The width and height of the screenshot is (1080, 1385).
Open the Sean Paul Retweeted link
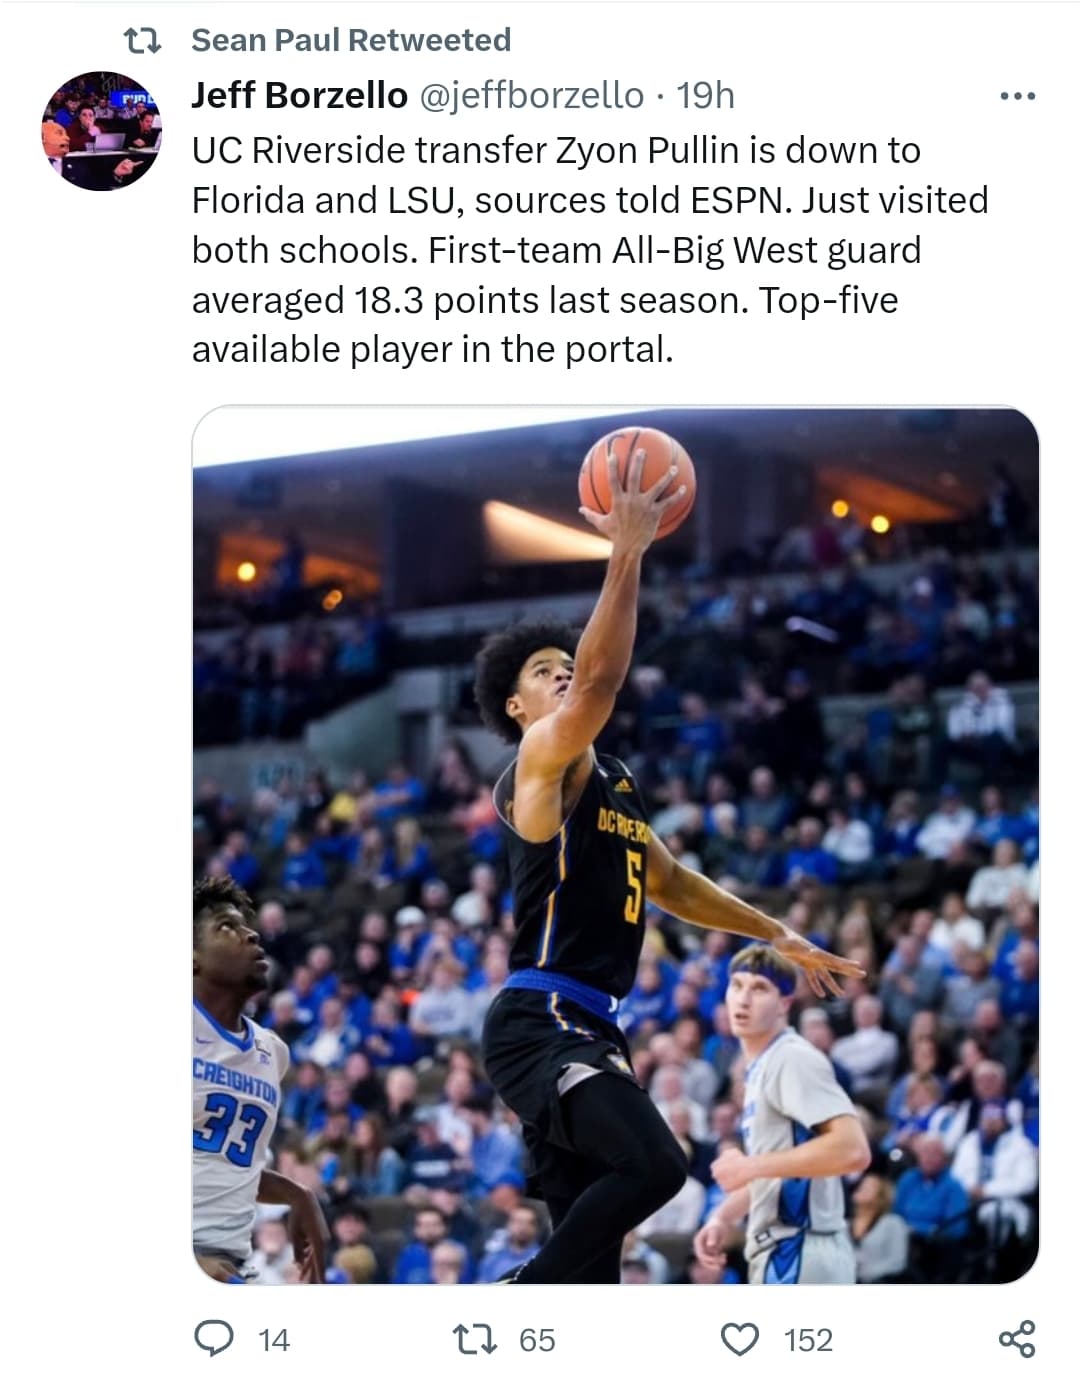tap(351, 40)
